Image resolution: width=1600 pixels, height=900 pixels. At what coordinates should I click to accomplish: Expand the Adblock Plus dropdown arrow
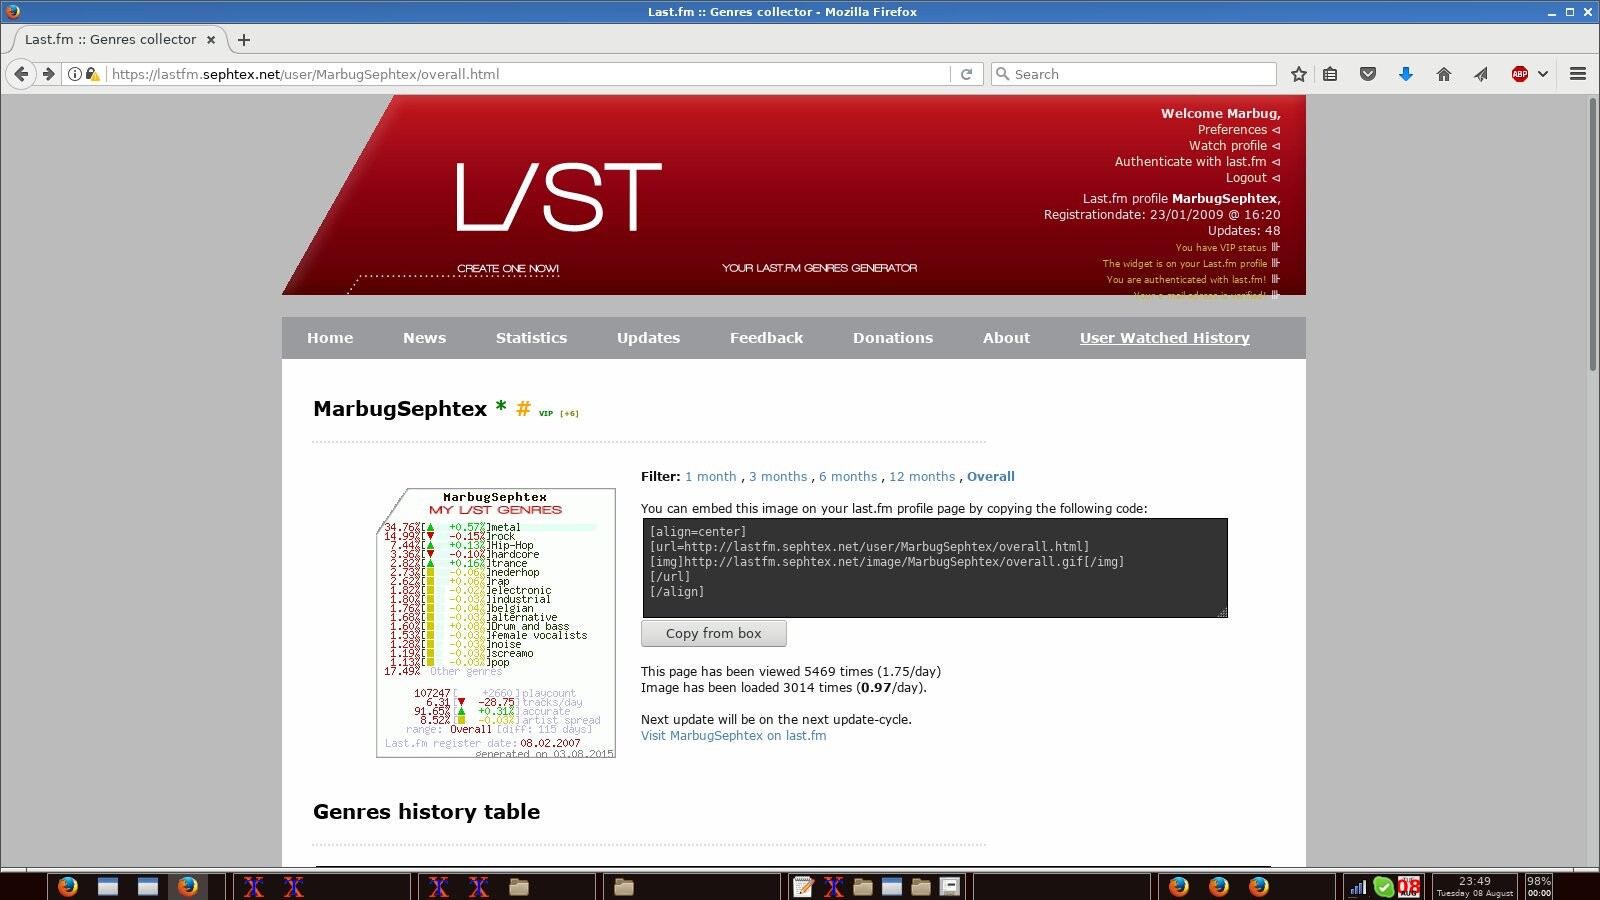point(1543,74)
